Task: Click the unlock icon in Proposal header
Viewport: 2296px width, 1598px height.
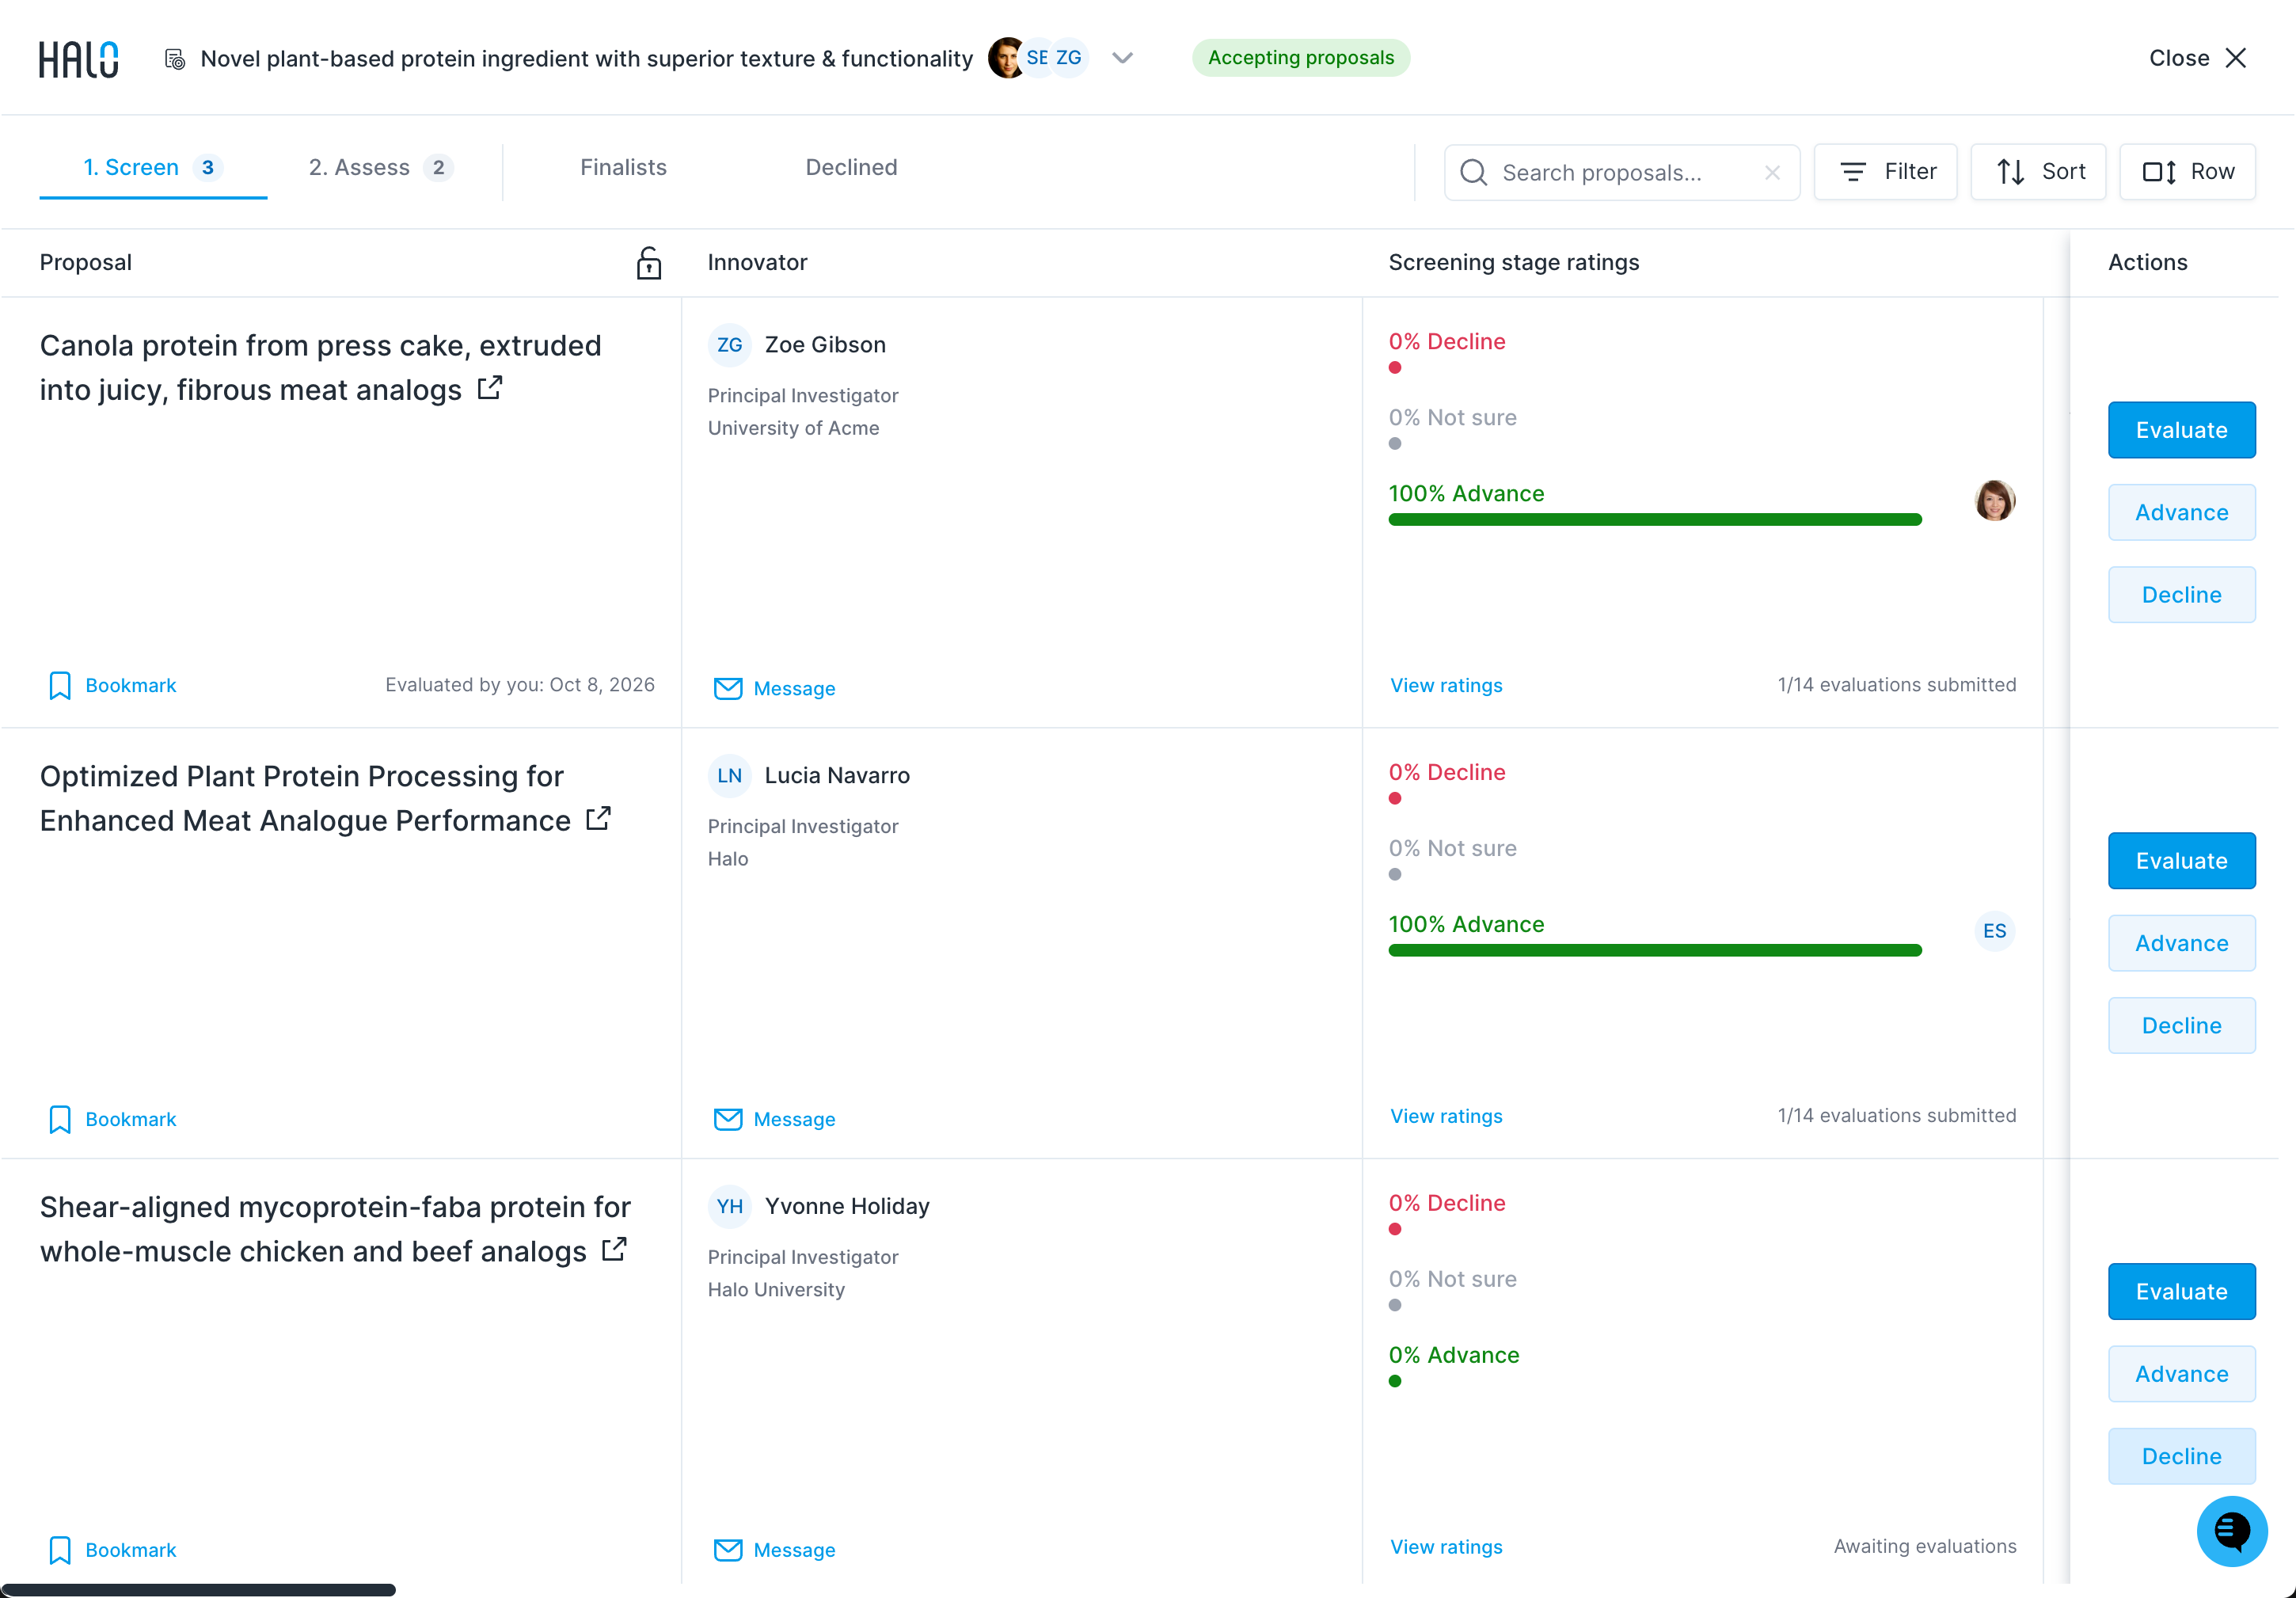Action: pos(649,263)
